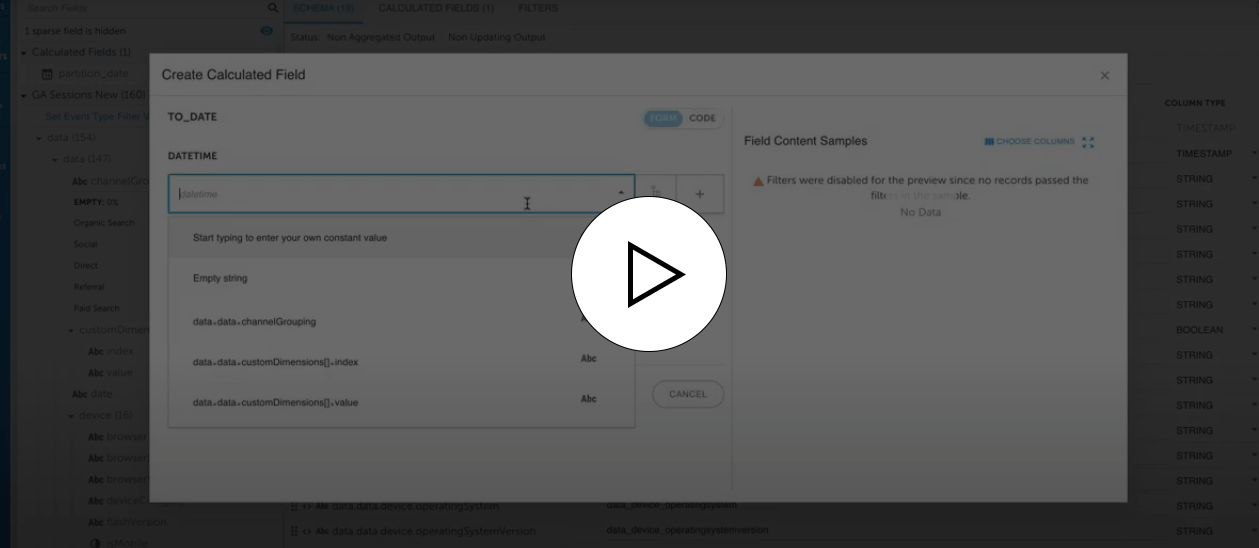Screen dimensions: 1259x548
Task: Click the plus icon next to datetime field
Action: [x=700, y=194]
